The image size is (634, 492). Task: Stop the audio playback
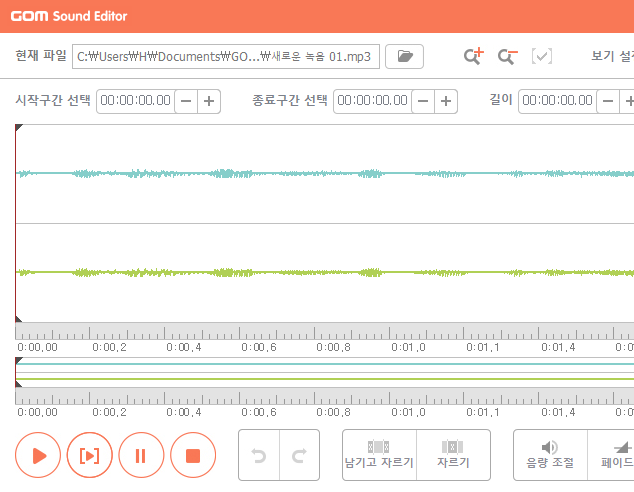click(x=193, y=455)
